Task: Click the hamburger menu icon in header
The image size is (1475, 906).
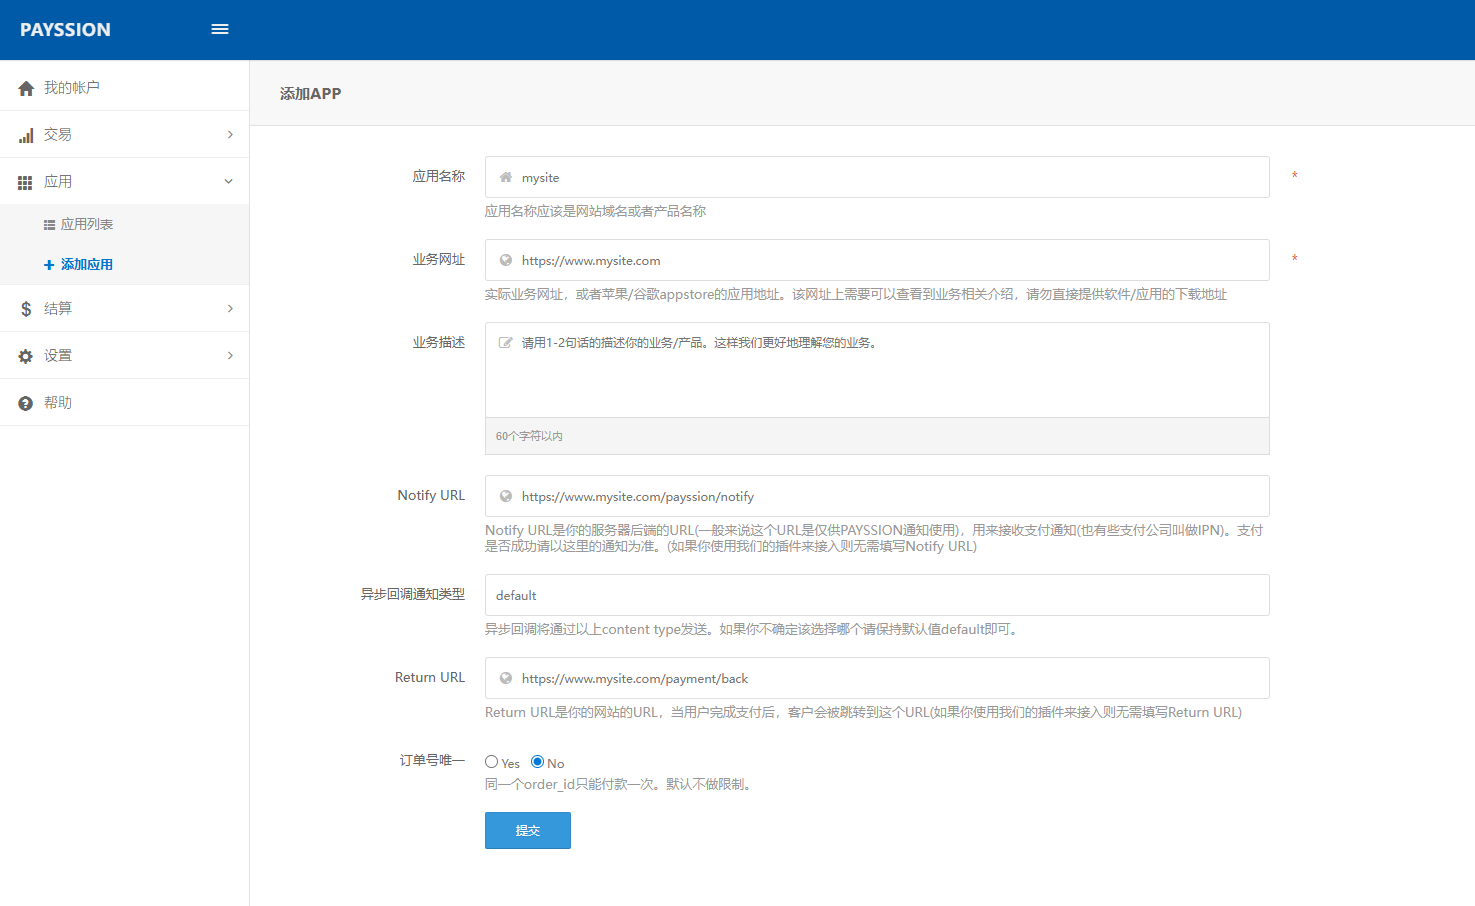Action: click(220, 29)
